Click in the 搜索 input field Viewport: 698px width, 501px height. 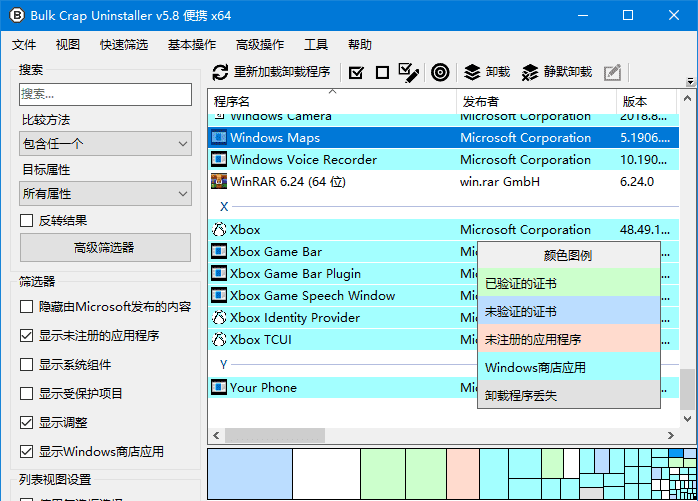coord(106,94)
